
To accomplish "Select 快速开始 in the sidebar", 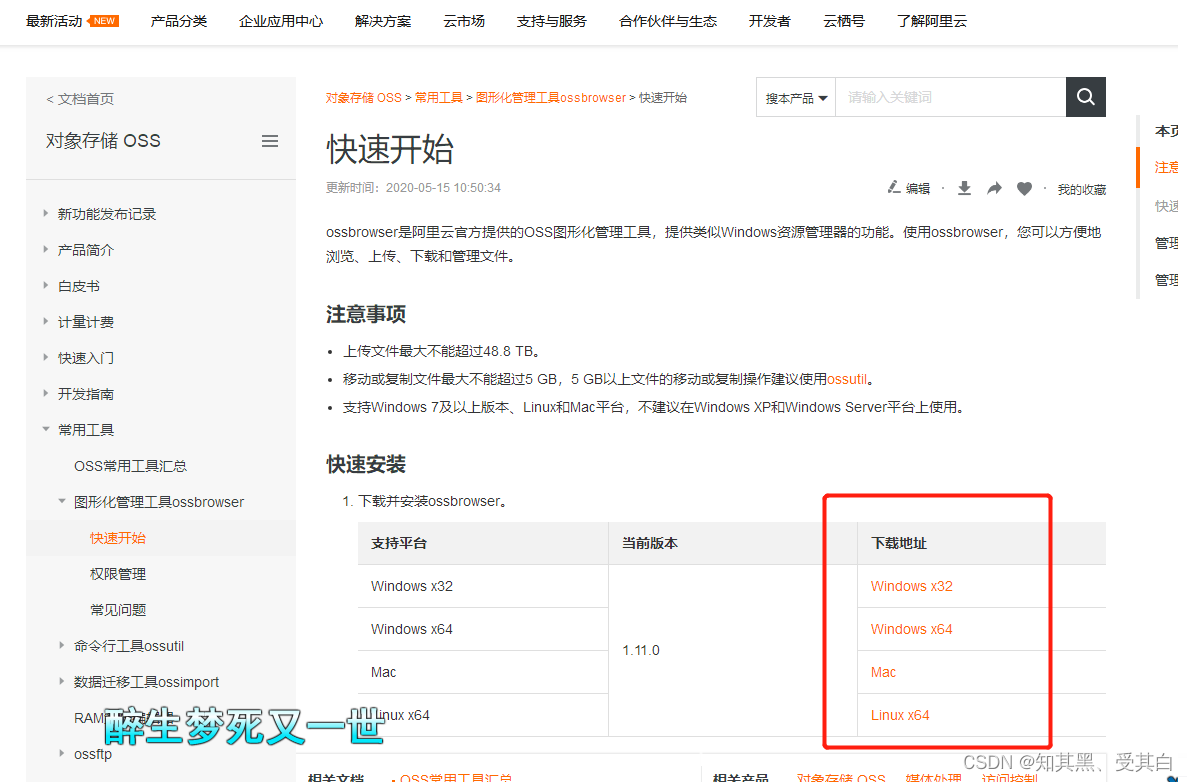I will click(117, 538).
